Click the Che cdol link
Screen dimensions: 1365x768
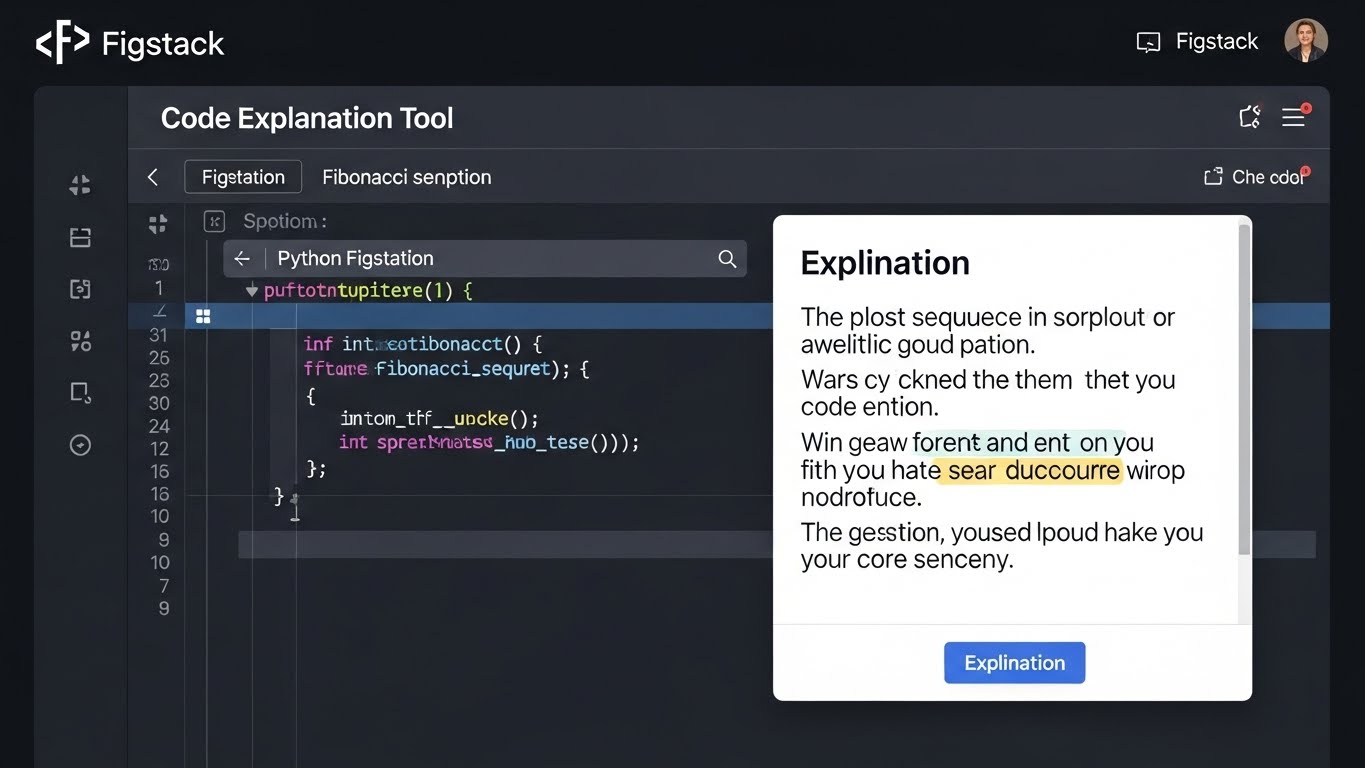pyautogui.click(x=1256, y=177)
